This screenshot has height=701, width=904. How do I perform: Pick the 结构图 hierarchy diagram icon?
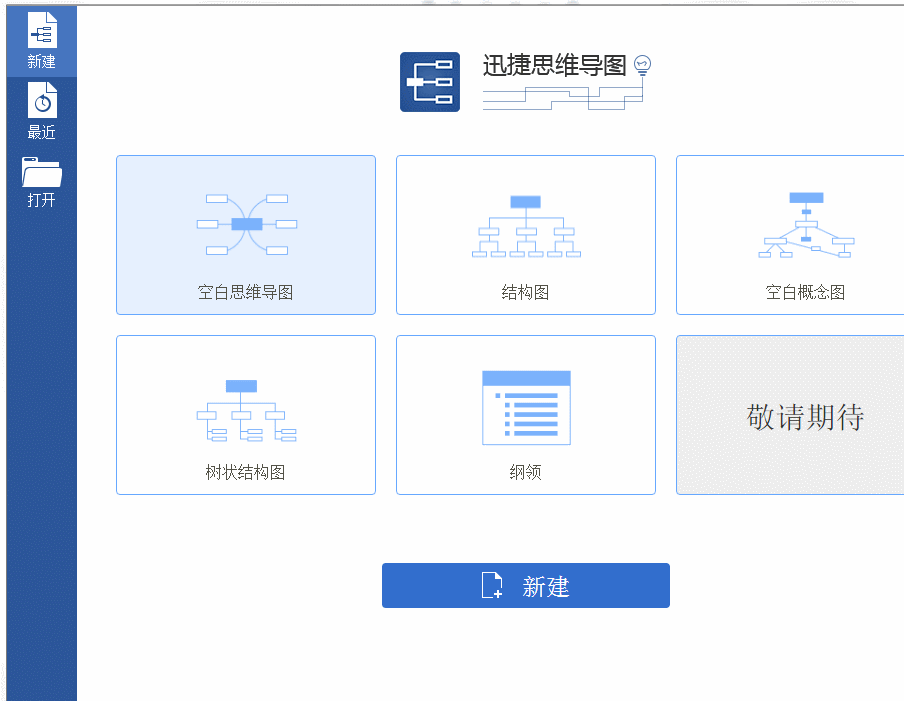[x=526, y=226]
